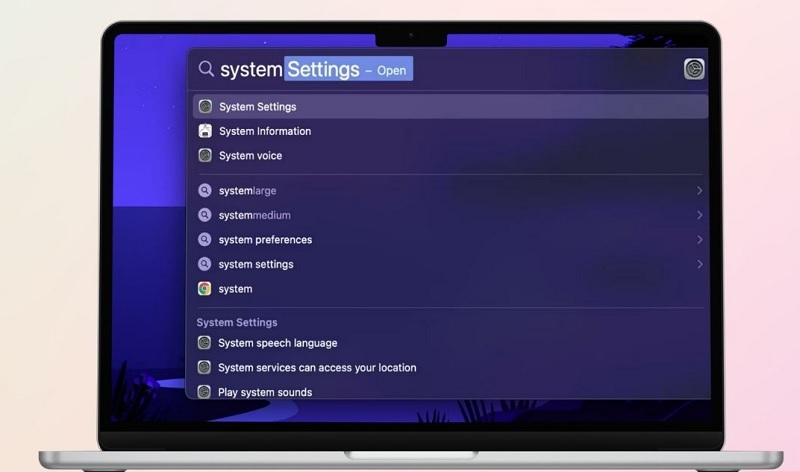Click the System Information app icon
Screen dimensions: 800x472
[205, 131]
